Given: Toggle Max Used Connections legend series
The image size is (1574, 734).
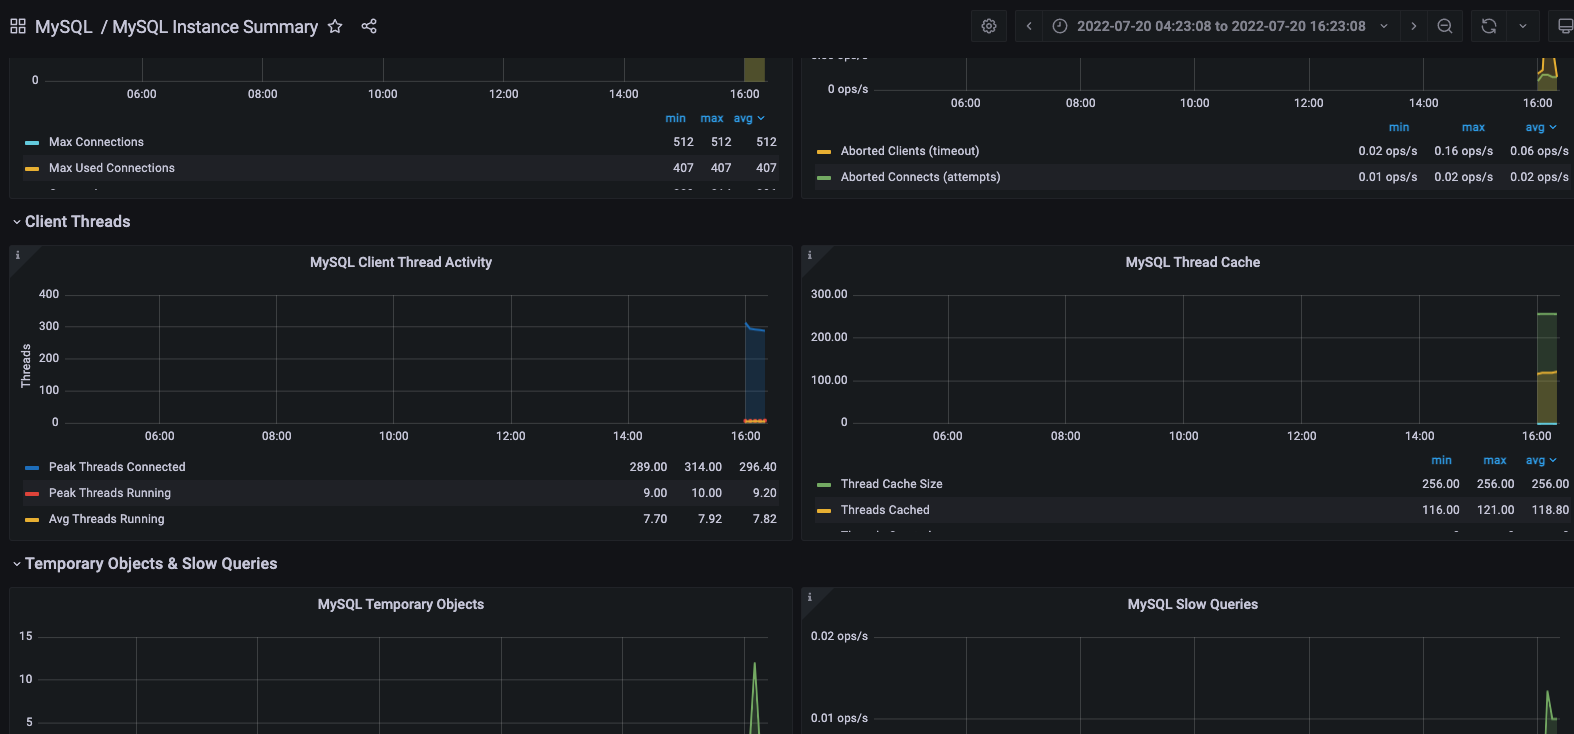Looking at the screenshot, I should (x=112, y=168).
